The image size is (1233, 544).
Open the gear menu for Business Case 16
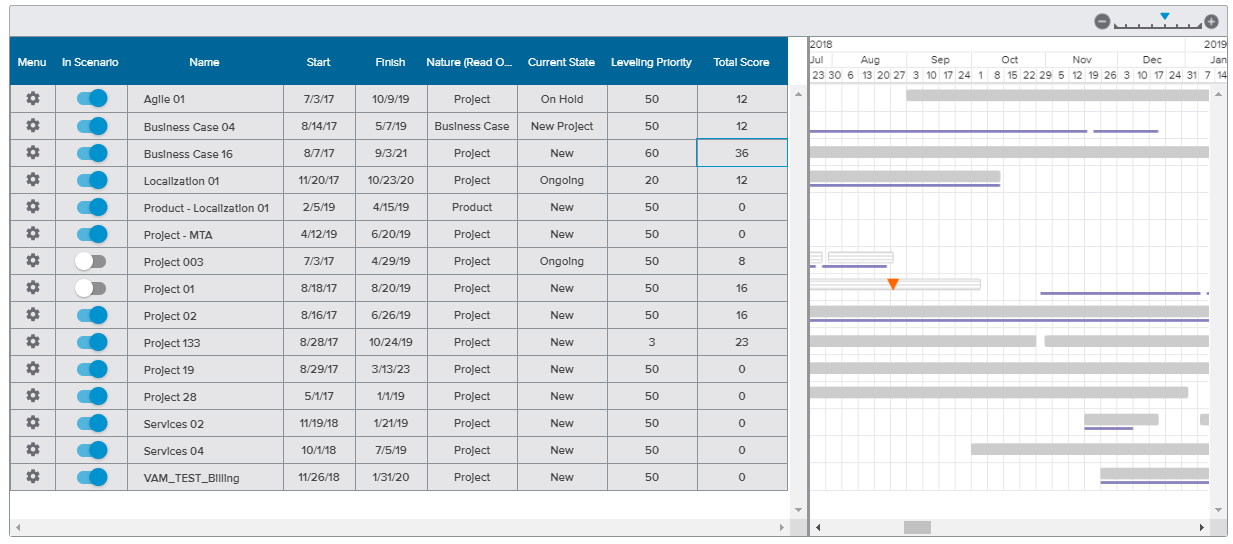pos(32,152)
